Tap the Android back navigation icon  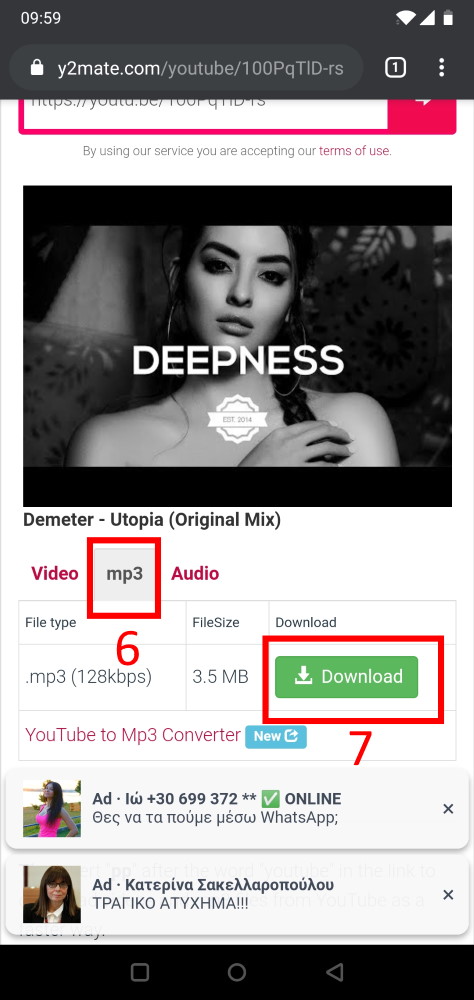click(334, 972)
